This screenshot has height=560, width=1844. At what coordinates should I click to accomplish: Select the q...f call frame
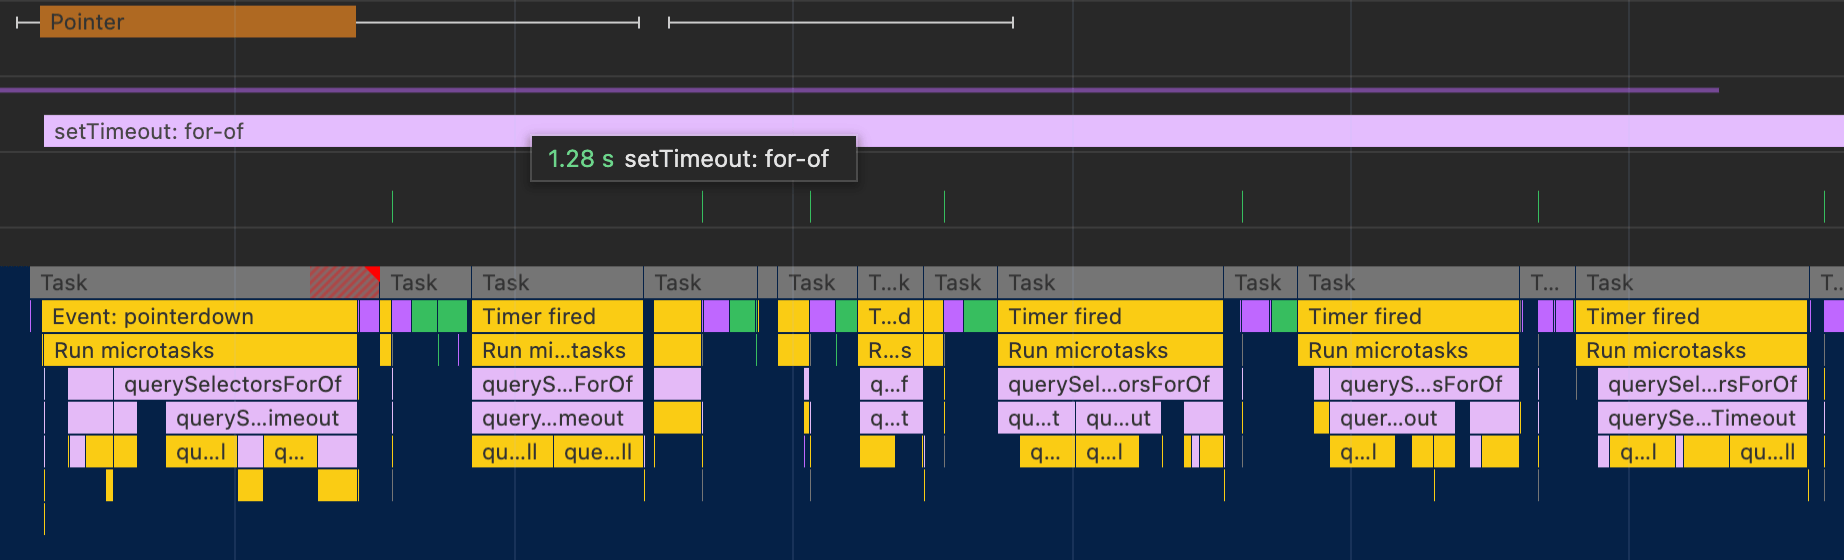point(889,385)
